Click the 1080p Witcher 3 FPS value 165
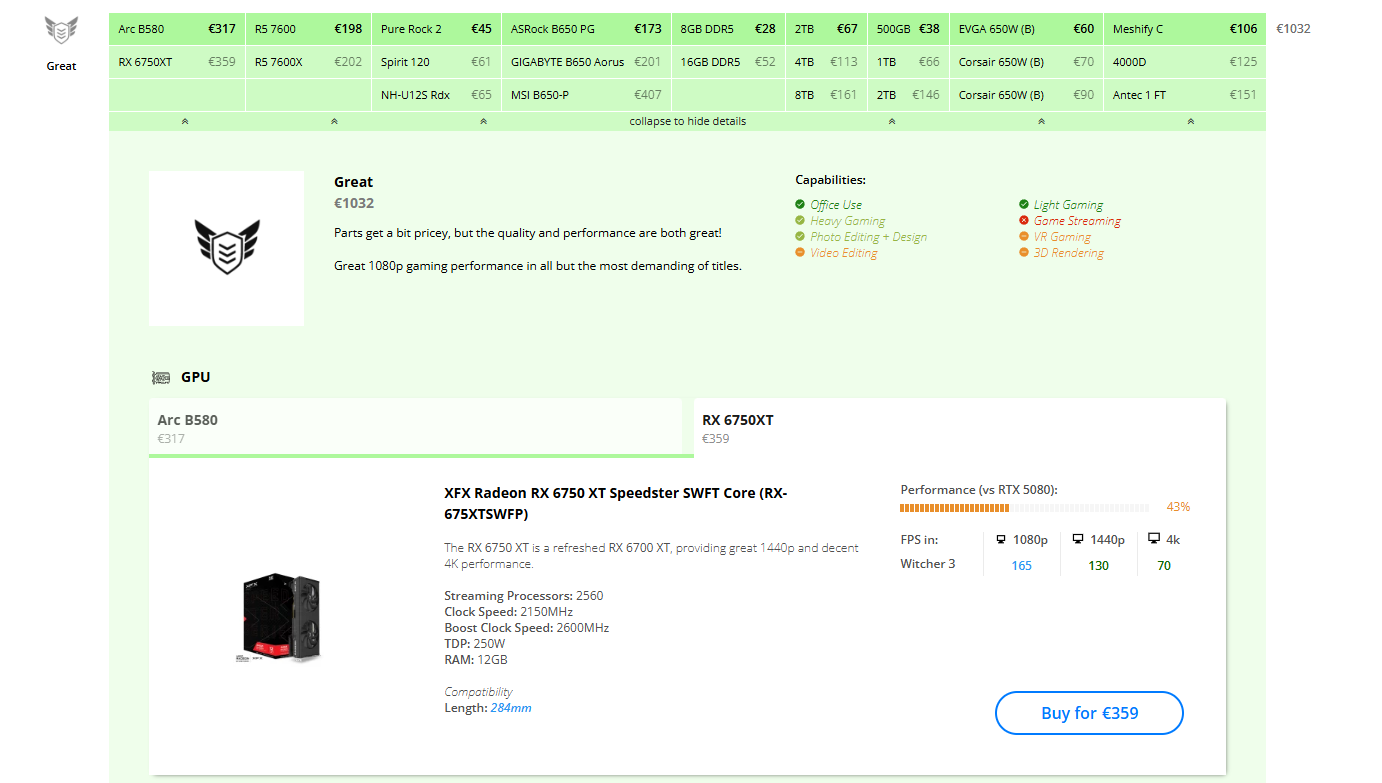The image size is (1382, 783). click(1021, 566)
